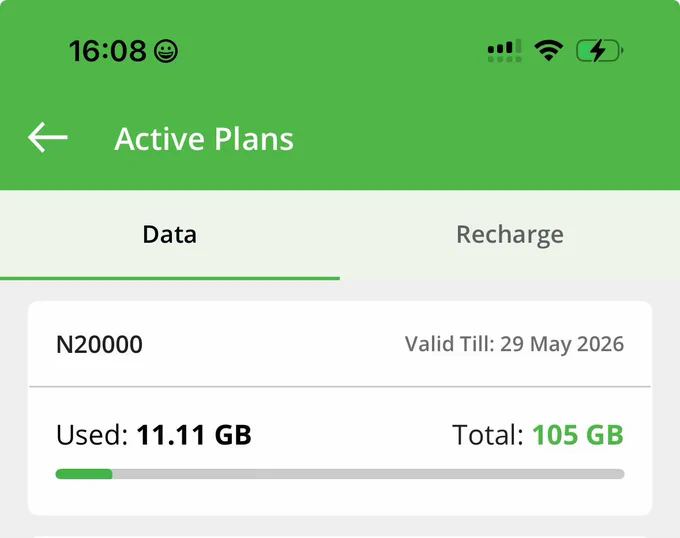
Task: Click the gray unused part of usage bar
Action: pos(368,474)
